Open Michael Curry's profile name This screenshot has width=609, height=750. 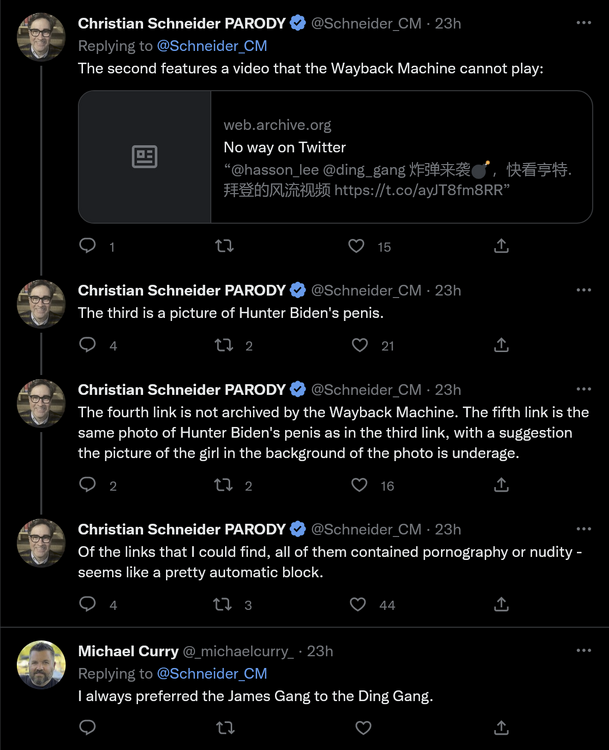128,651
